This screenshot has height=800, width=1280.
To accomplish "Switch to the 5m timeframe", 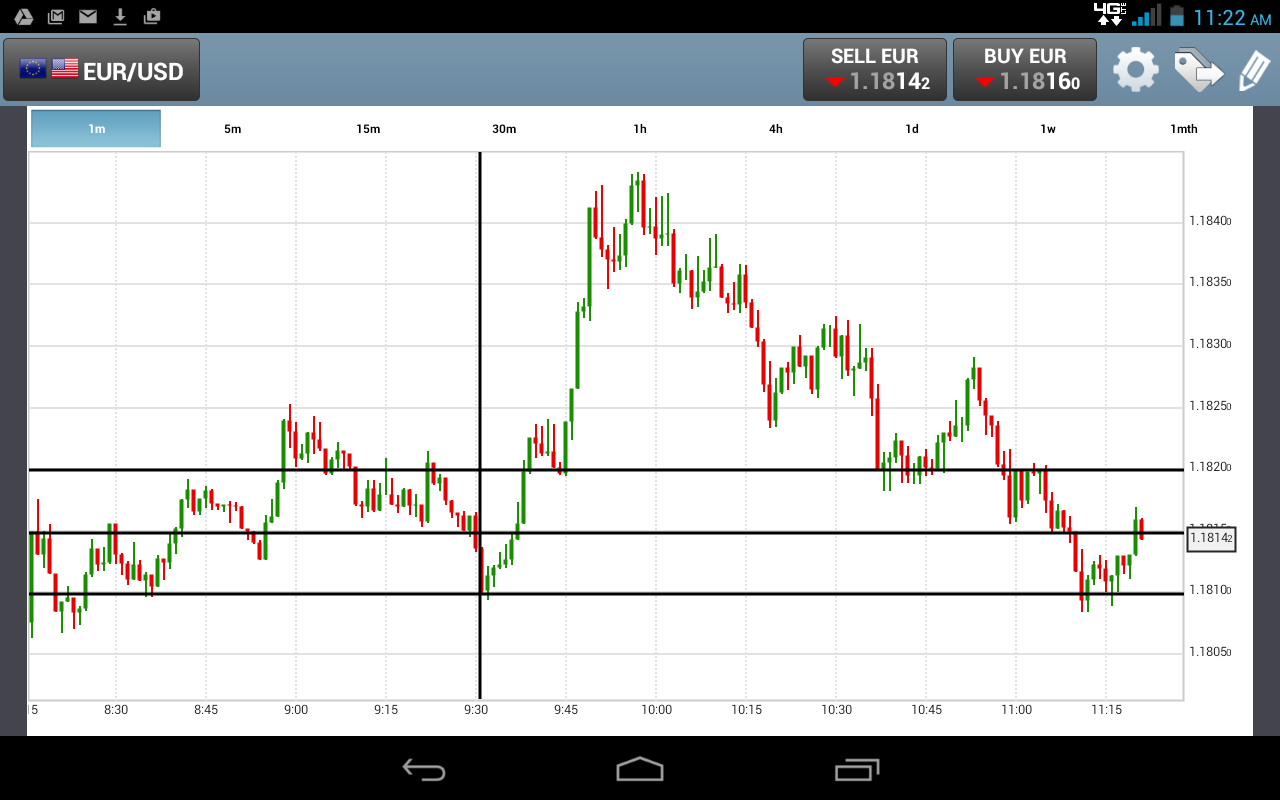I will point(232,129).
